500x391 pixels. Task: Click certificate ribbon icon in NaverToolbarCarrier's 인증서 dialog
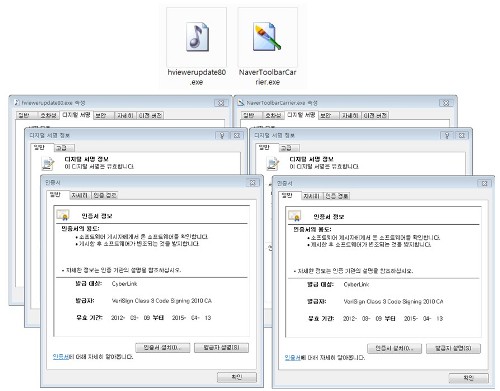click(295, 216)
